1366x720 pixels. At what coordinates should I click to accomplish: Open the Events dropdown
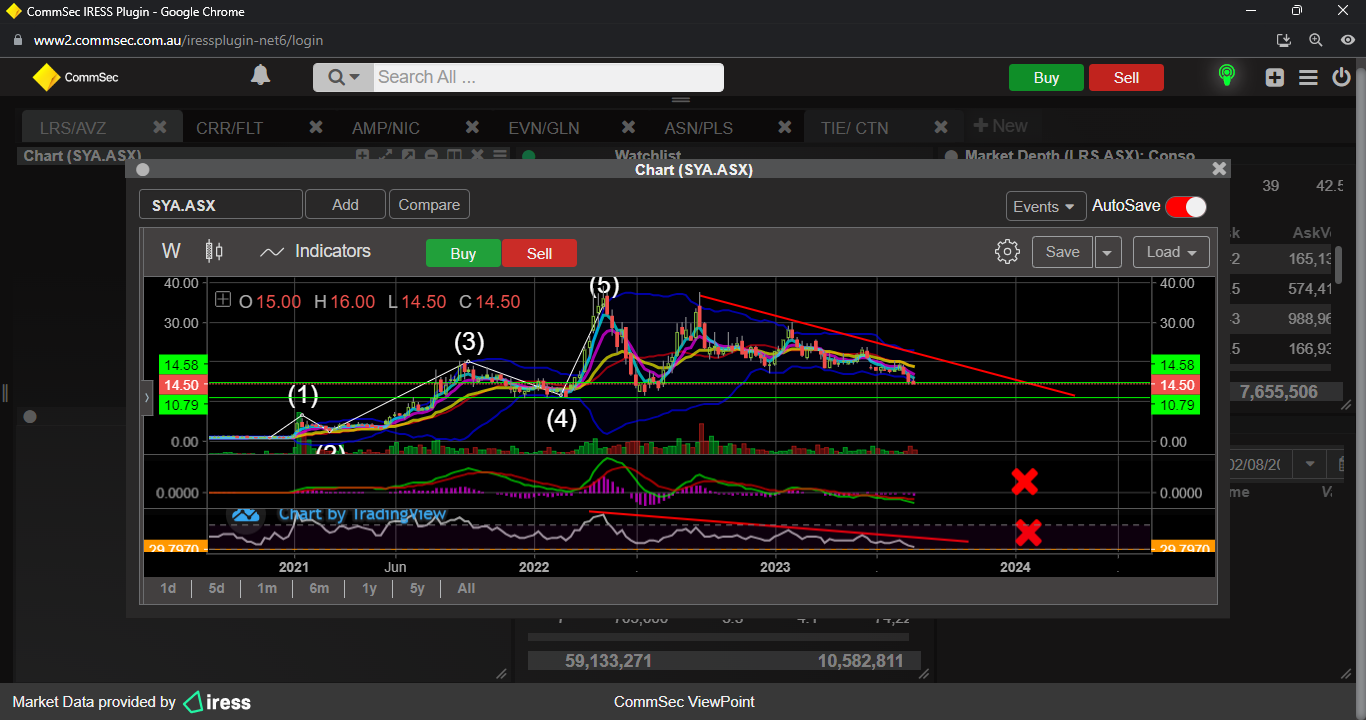tap(1045, 206)
